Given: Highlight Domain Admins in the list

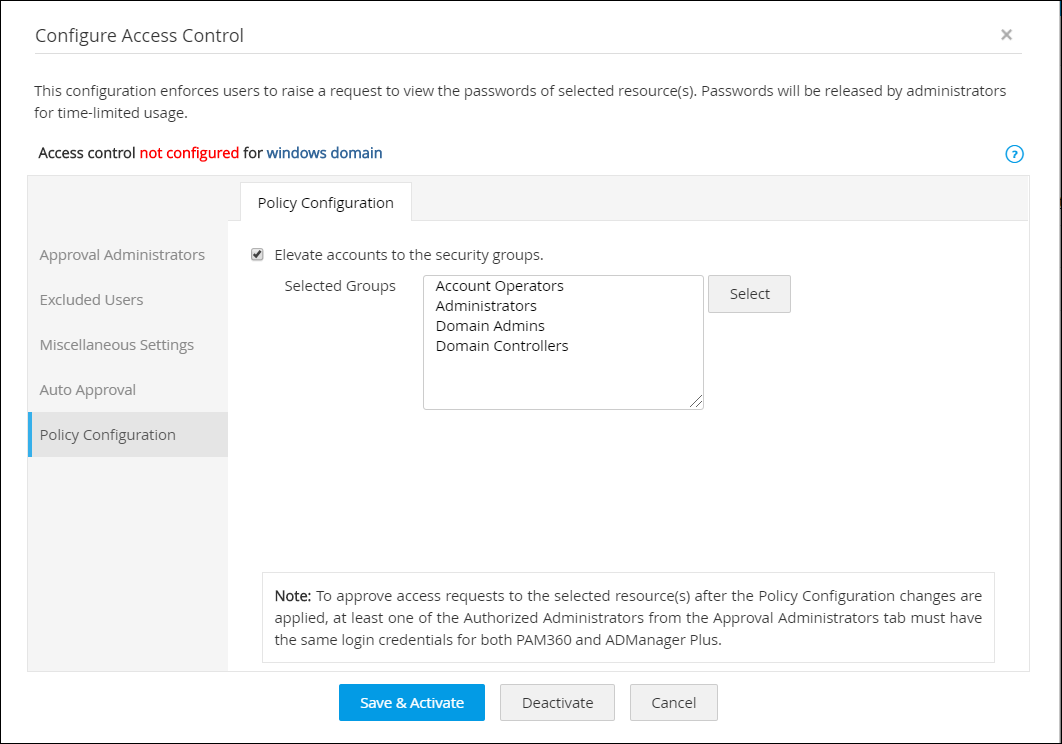Looking at the screenshot, I should click(x=490, y=325).
